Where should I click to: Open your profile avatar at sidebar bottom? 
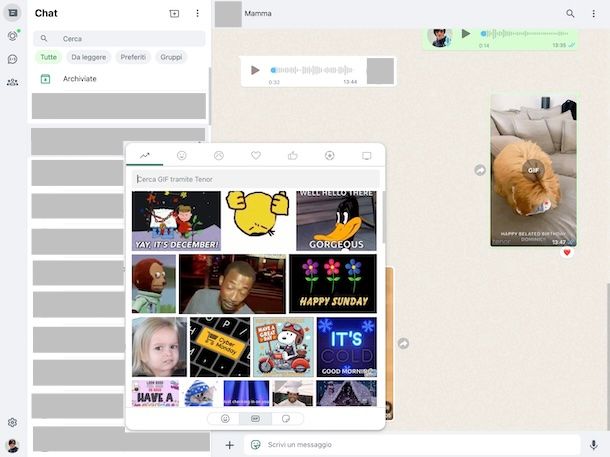[x=13, y=446]
